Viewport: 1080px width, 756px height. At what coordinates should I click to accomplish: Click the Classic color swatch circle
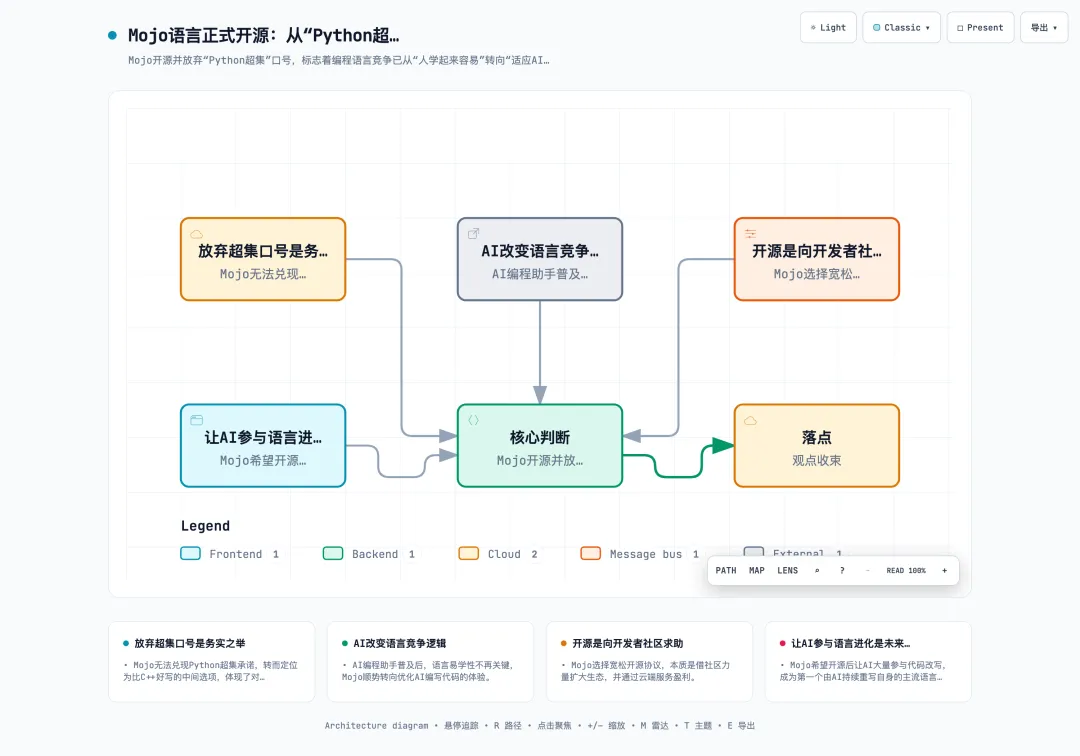point(876,28)
